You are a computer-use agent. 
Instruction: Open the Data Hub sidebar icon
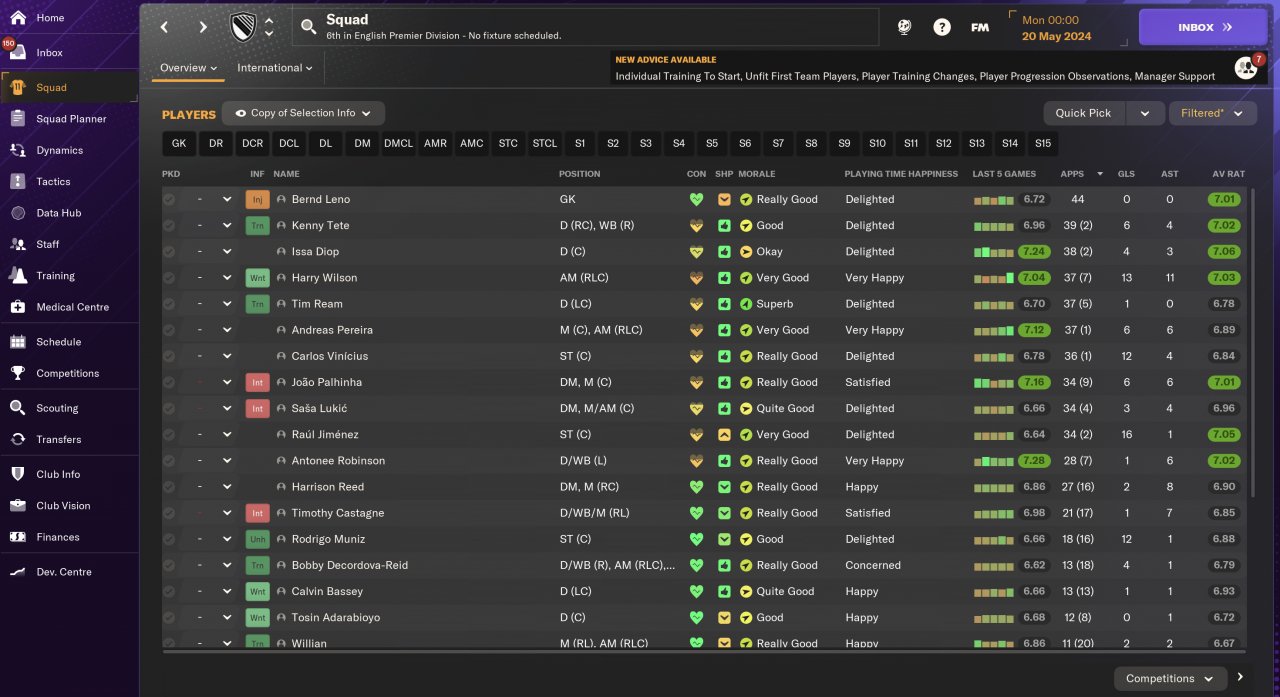[x=17, y=213]
